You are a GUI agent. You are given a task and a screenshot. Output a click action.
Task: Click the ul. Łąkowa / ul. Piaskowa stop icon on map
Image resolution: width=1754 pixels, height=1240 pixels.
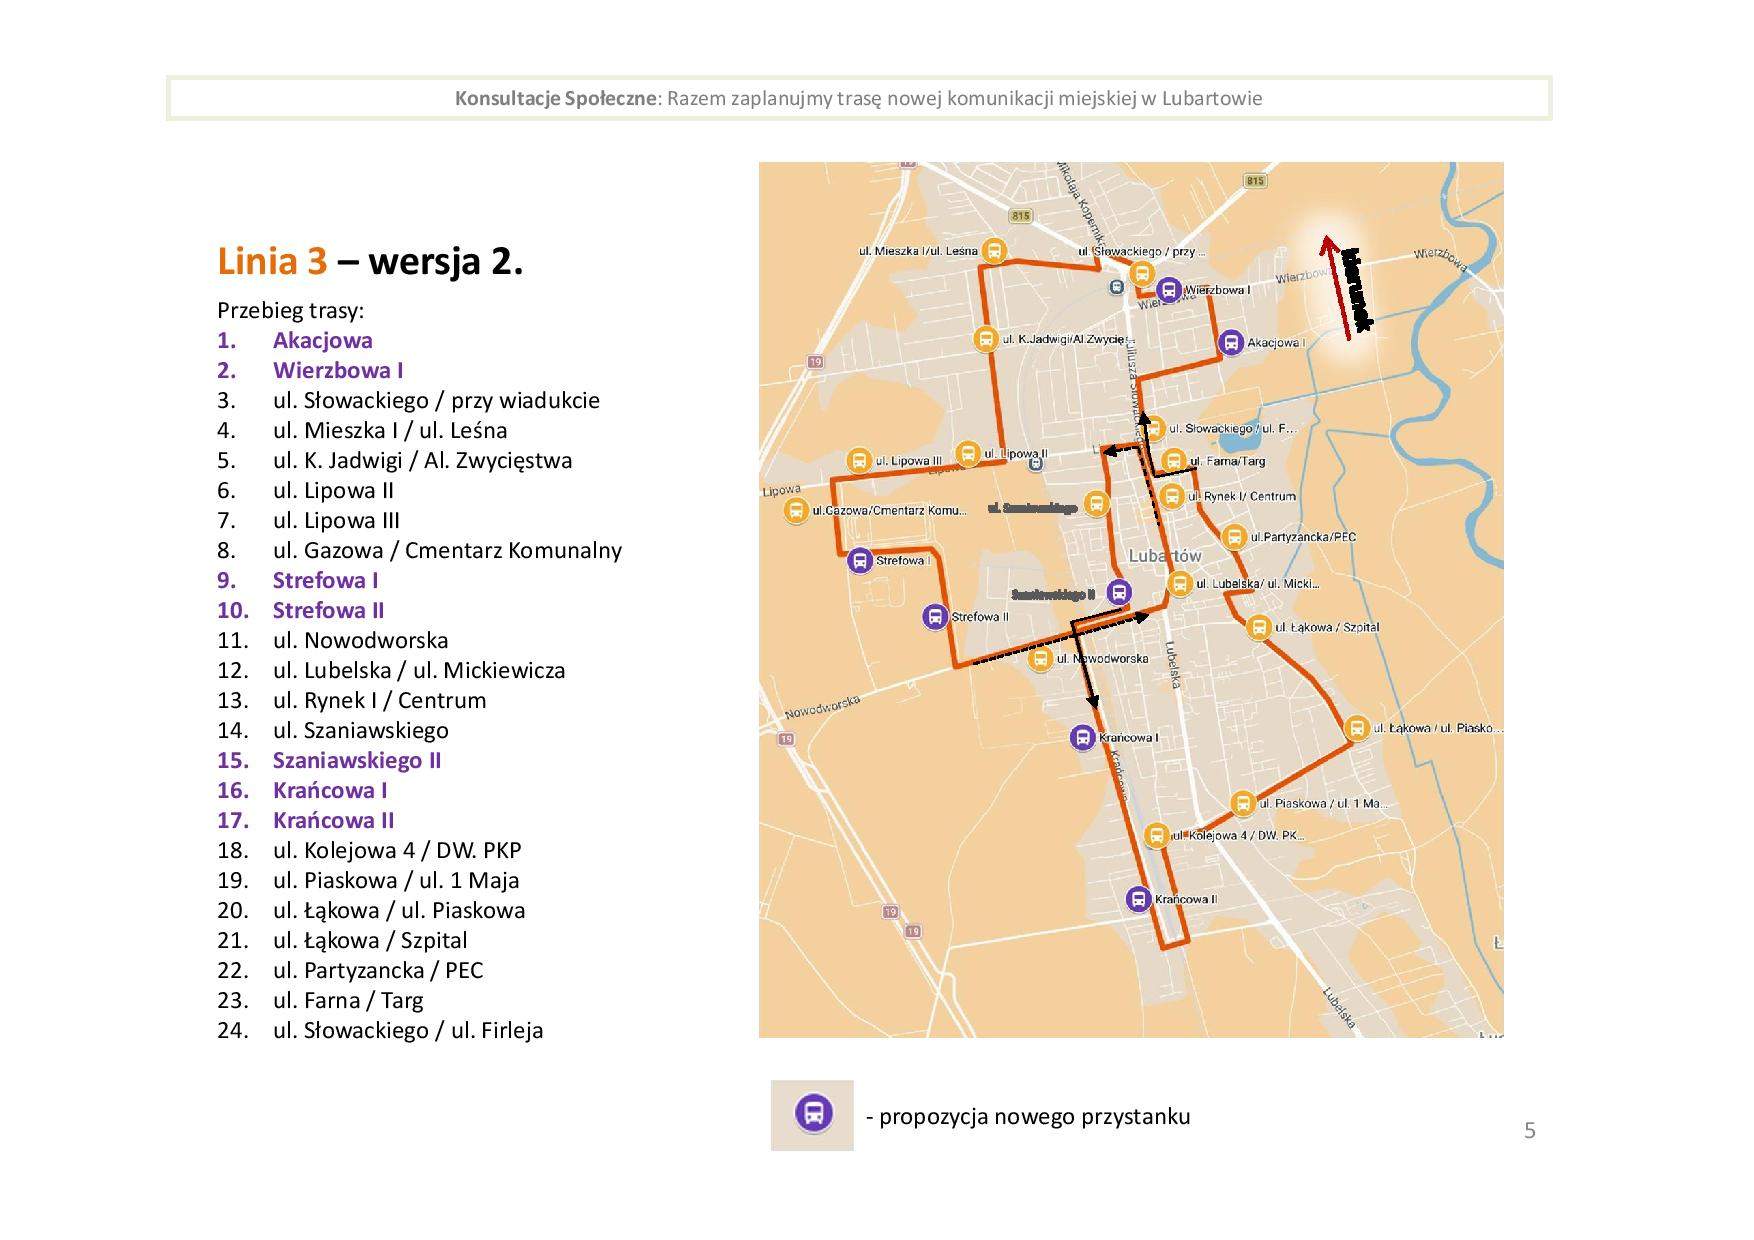[x=1356, y=728]
